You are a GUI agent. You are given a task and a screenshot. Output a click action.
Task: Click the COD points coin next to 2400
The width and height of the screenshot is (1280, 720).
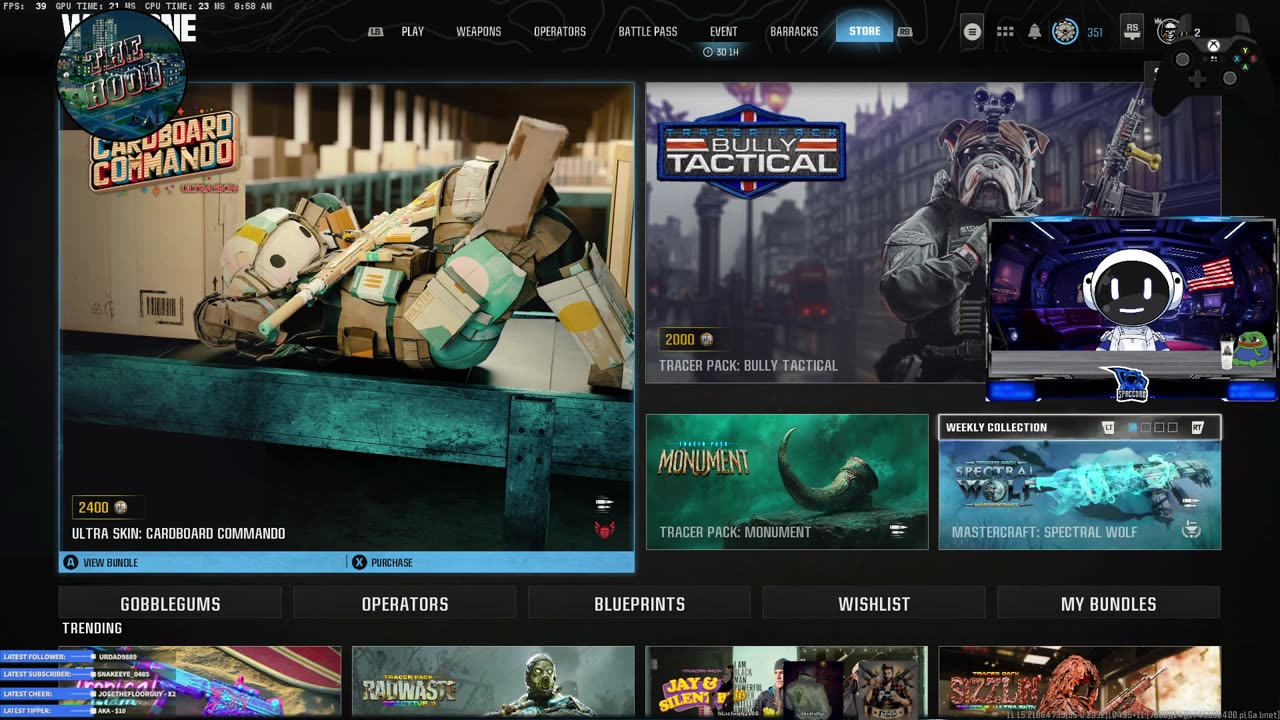pyautogui.click(x=121, y=507)
